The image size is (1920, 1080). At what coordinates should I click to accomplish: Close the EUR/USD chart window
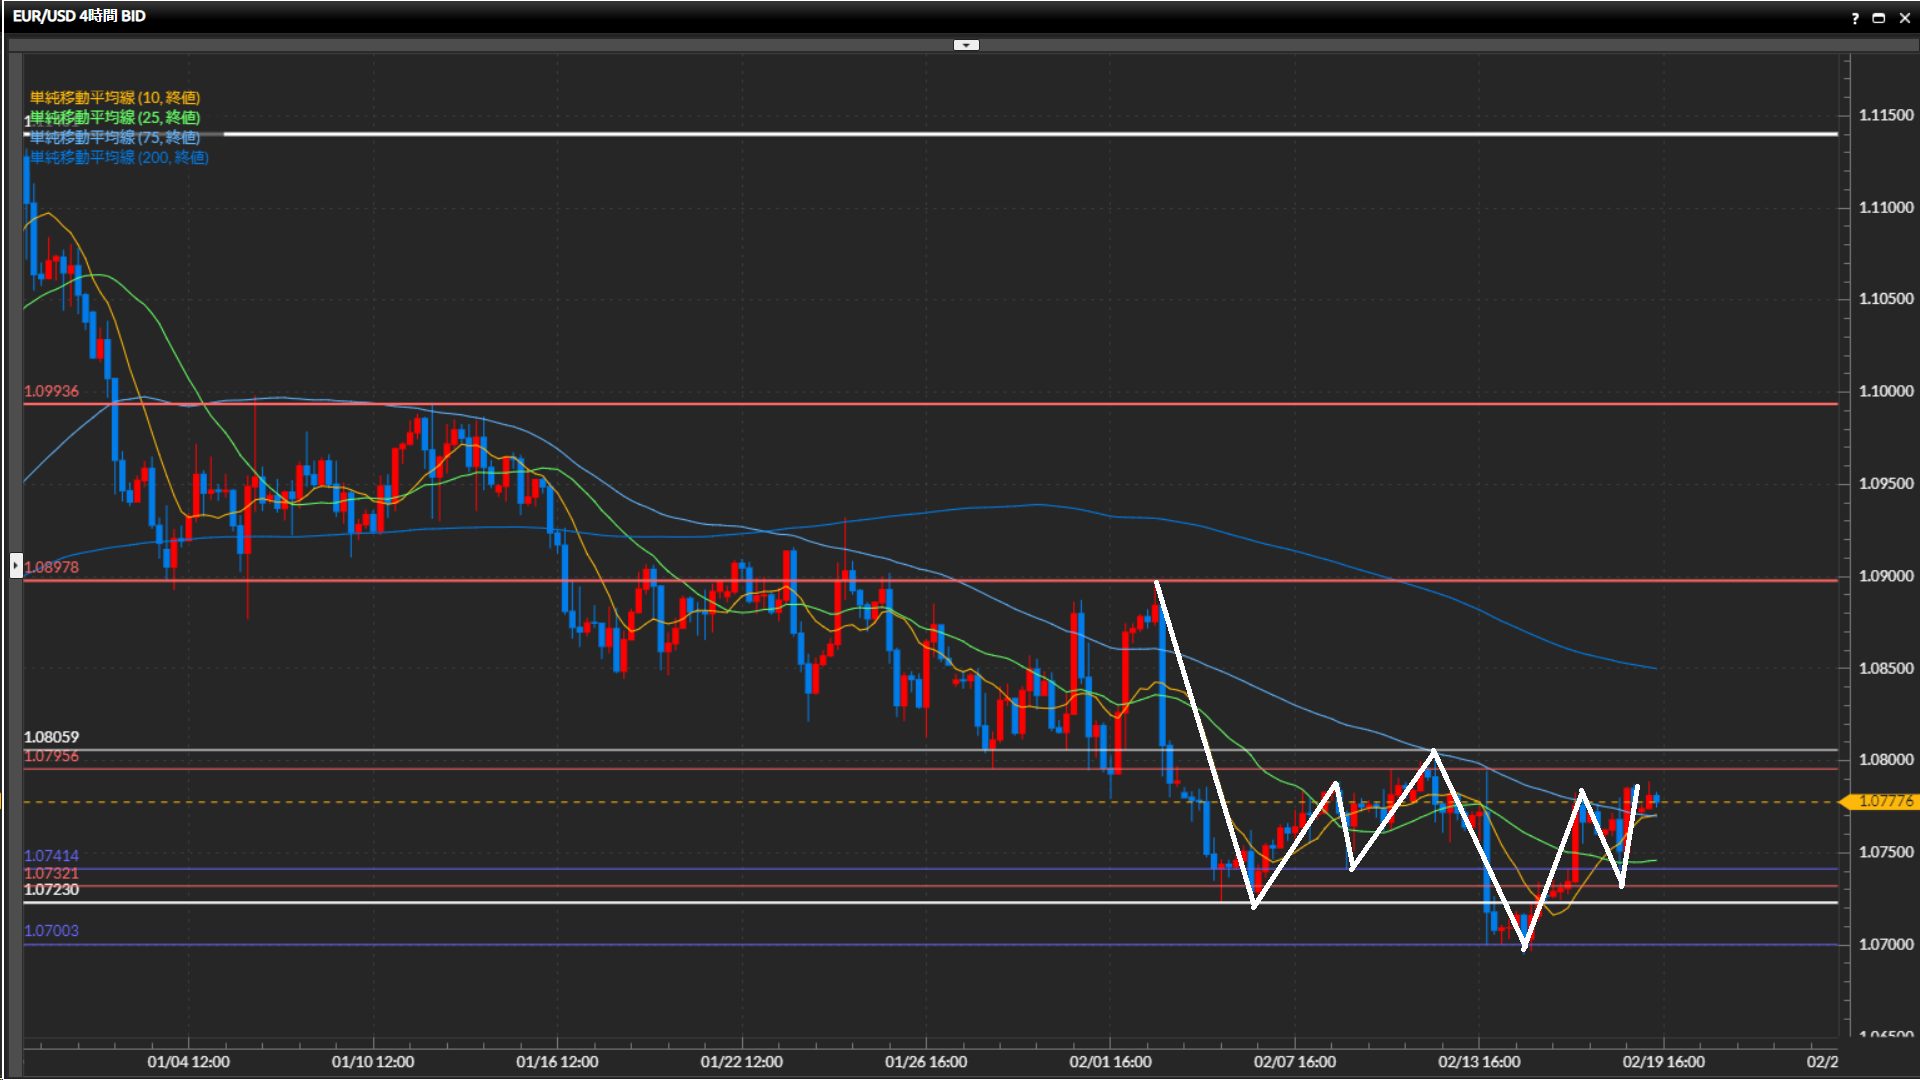tap(1905, 18)
